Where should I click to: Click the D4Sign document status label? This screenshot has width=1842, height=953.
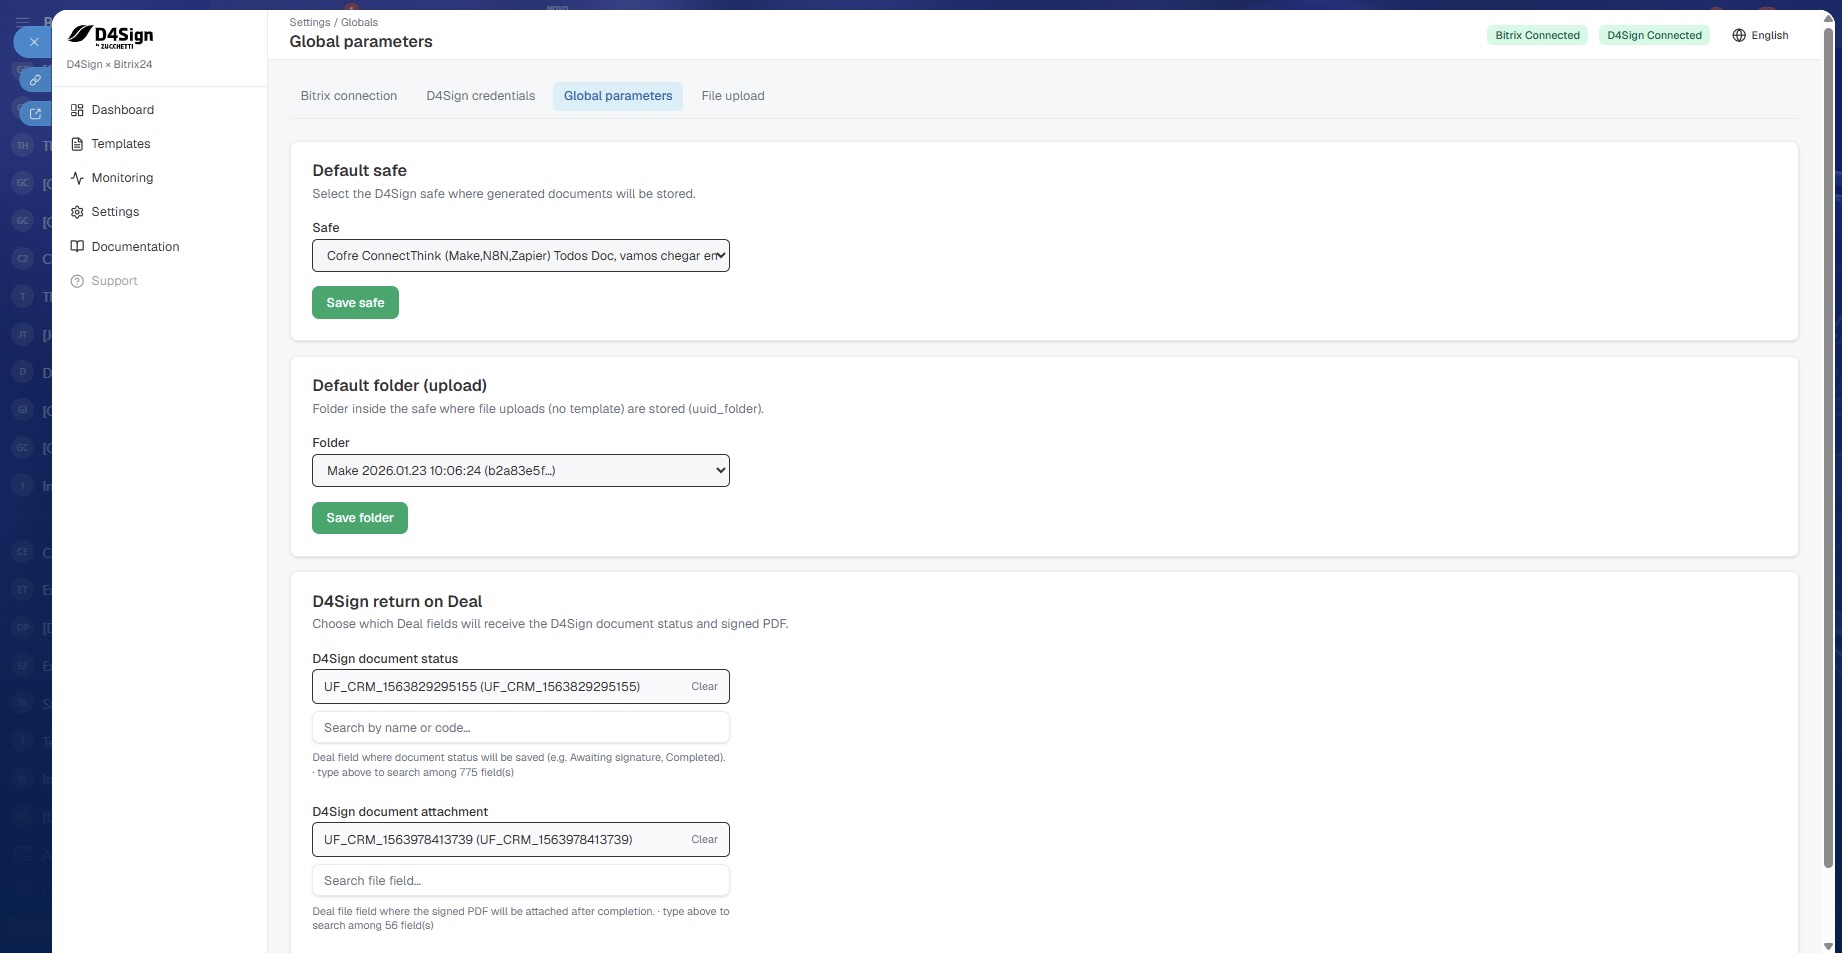385,659
